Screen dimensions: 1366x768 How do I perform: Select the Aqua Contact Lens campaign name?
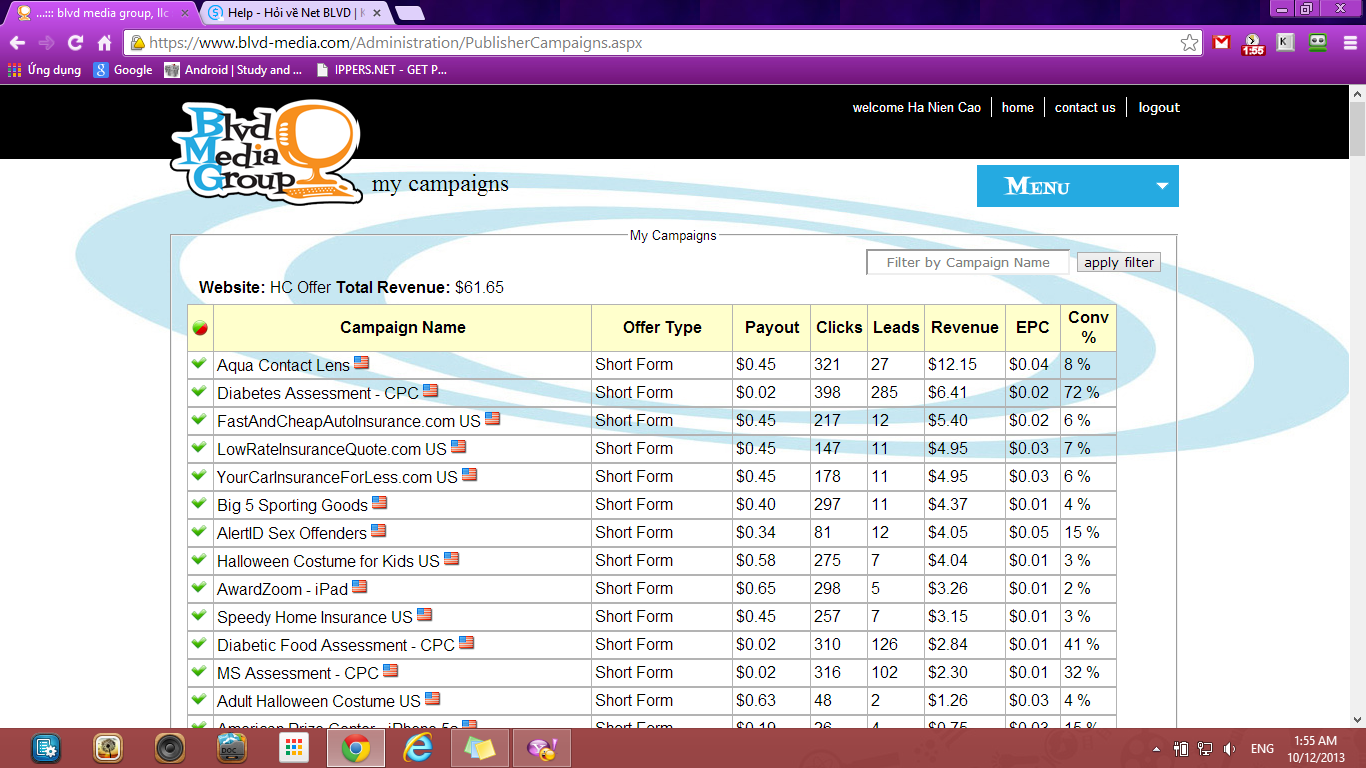pyautogui.click(x=283, y=365)
